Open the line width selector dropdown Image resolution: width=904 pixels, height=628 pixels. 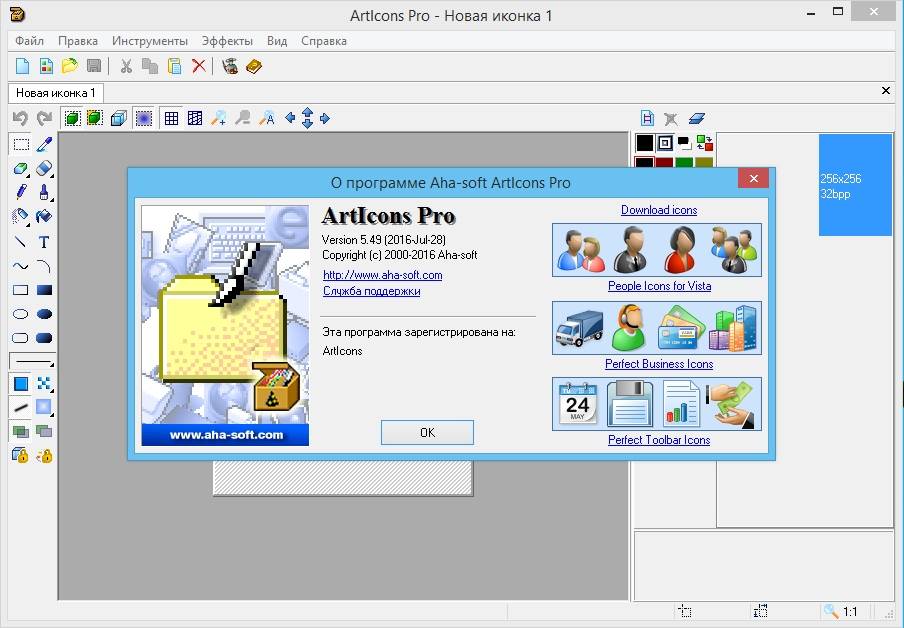tap(33, 362)
